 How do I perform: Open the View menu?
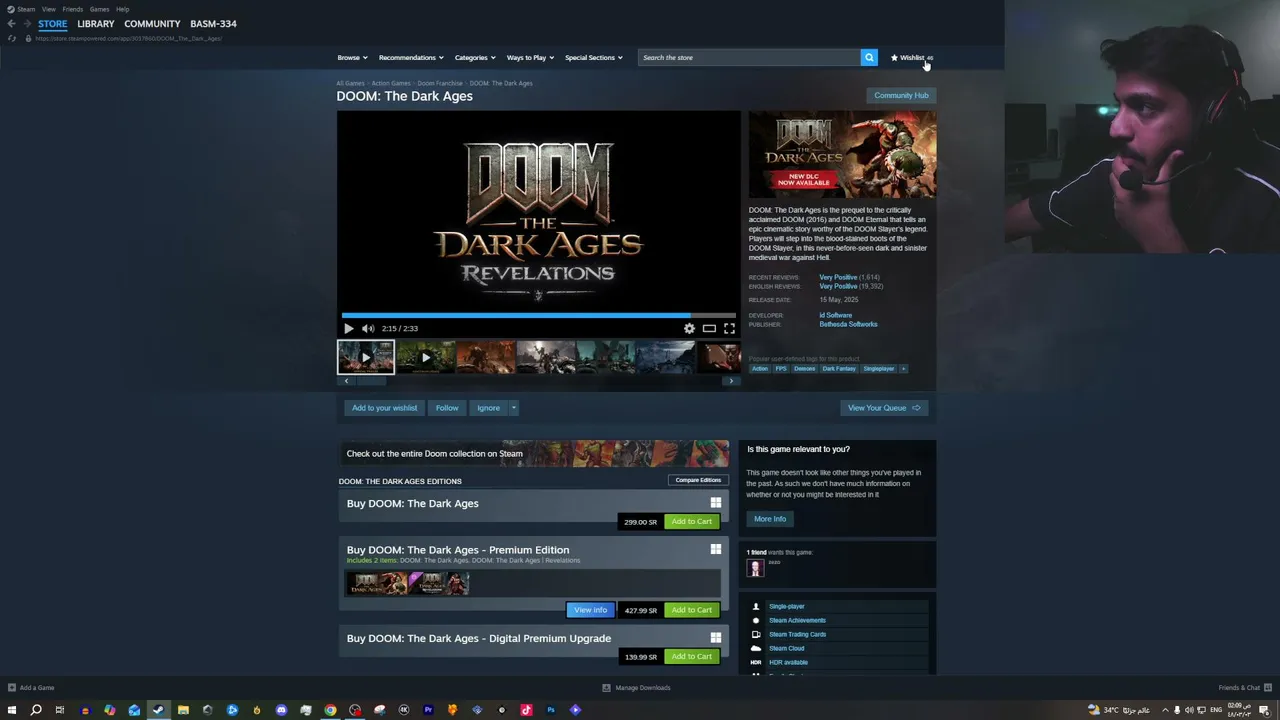(x=48, y=9)
